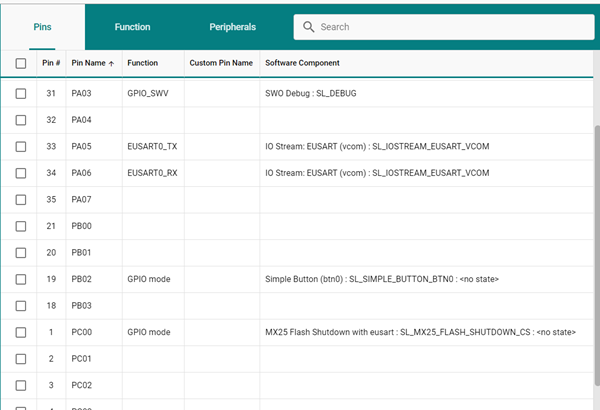Sort by Pin Name column arrow

pyautogui.click(x=111, y=63)
